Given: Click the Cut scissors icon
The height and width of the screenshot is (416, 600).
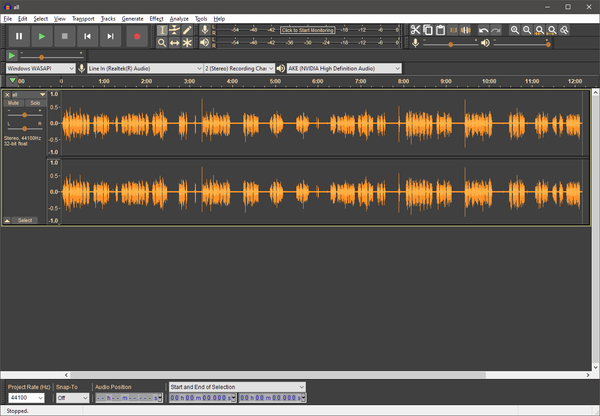Looking at the screenshot, I should click(415, 30).
